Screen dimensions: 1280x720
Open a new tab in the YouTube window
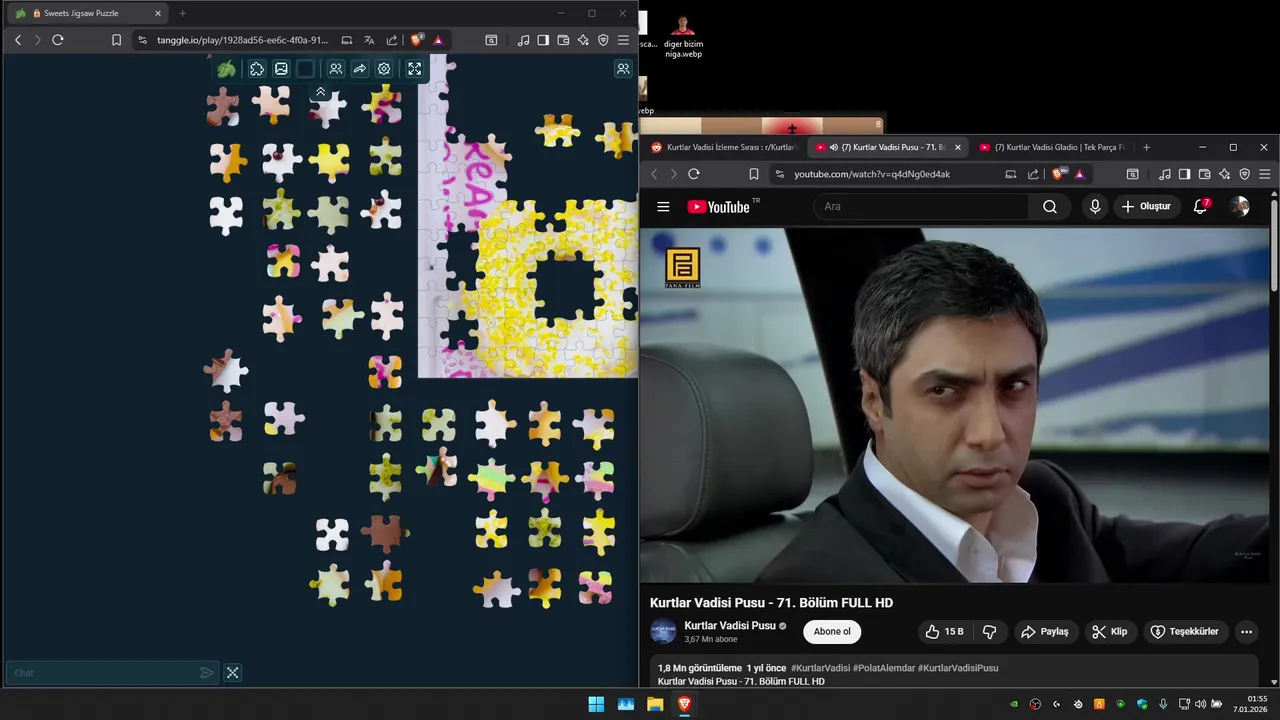pyautogui.click(x=1146, y=147)
